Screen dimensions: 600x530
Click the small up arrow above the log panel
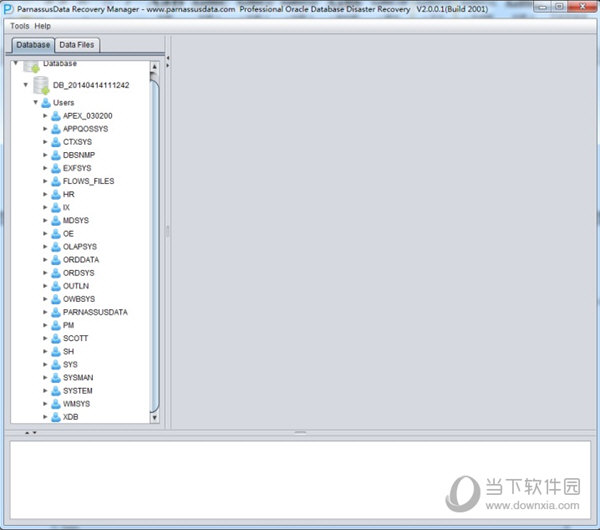pyautogui.click(x=27, y=433)
